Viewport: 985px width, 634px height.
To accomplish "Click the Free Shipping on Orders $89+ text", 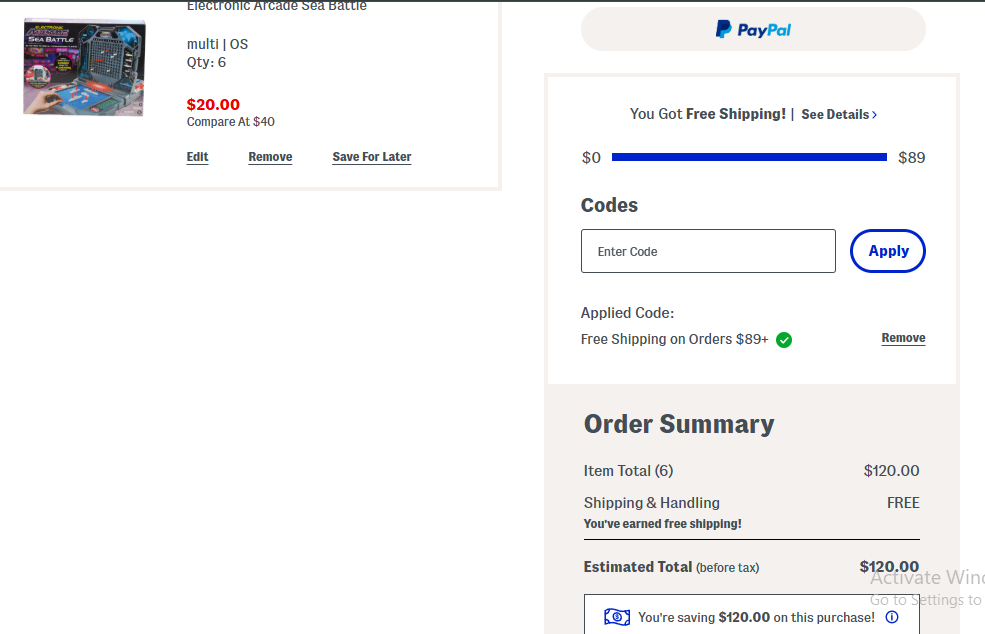I will click(x=675, y=339).
